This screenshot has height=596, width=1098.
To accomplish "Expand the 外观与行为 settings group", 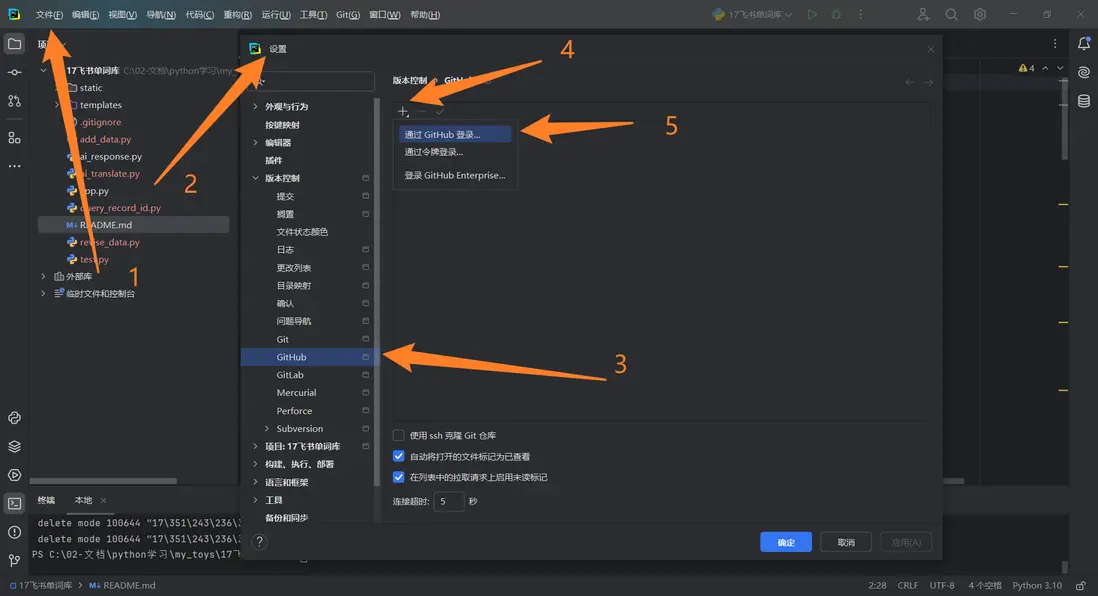I will (256, 106).
